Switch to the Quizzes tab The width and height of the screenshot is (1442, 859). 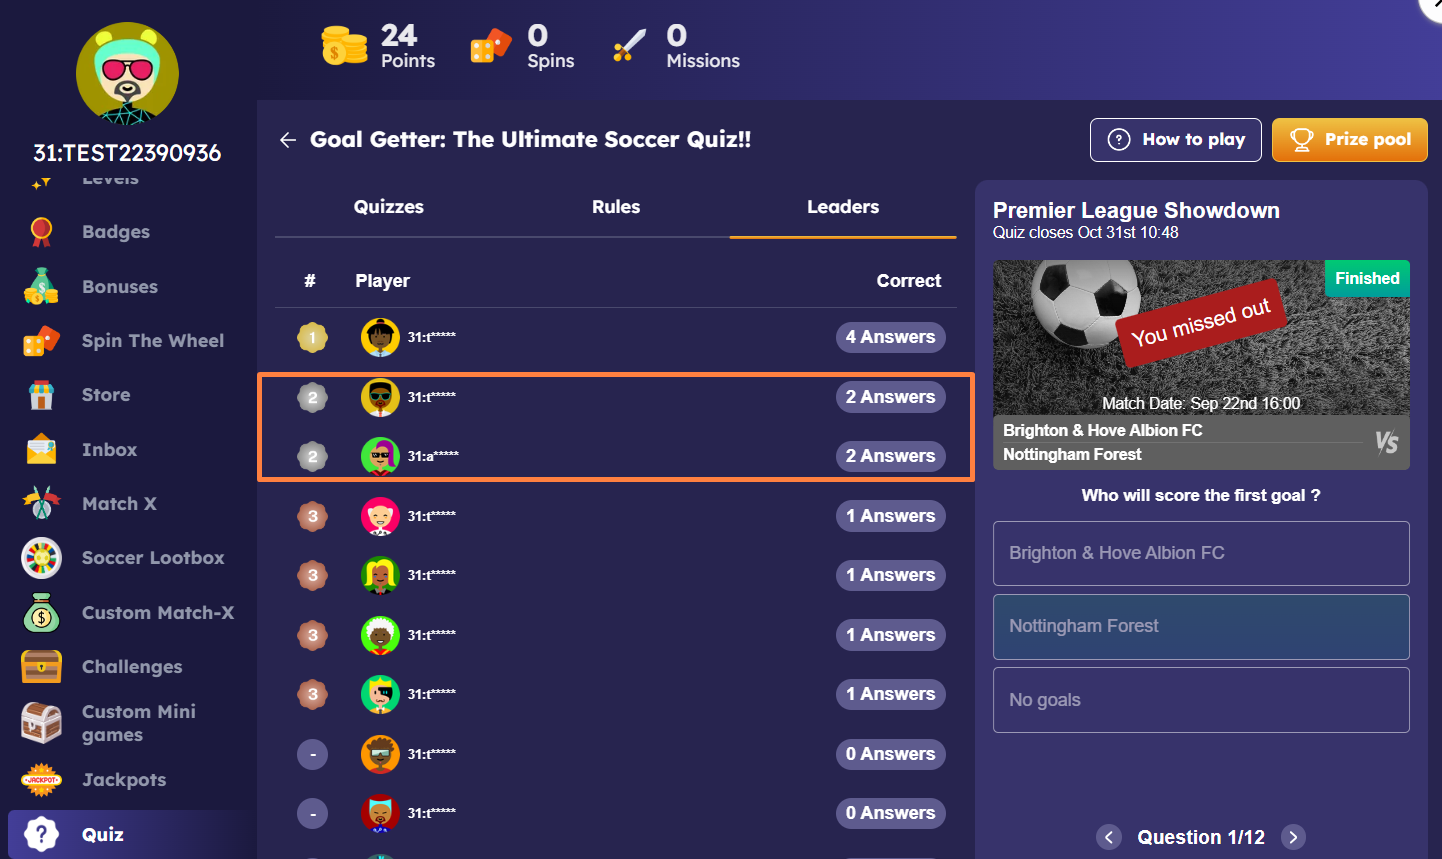[x=389, y=207]
